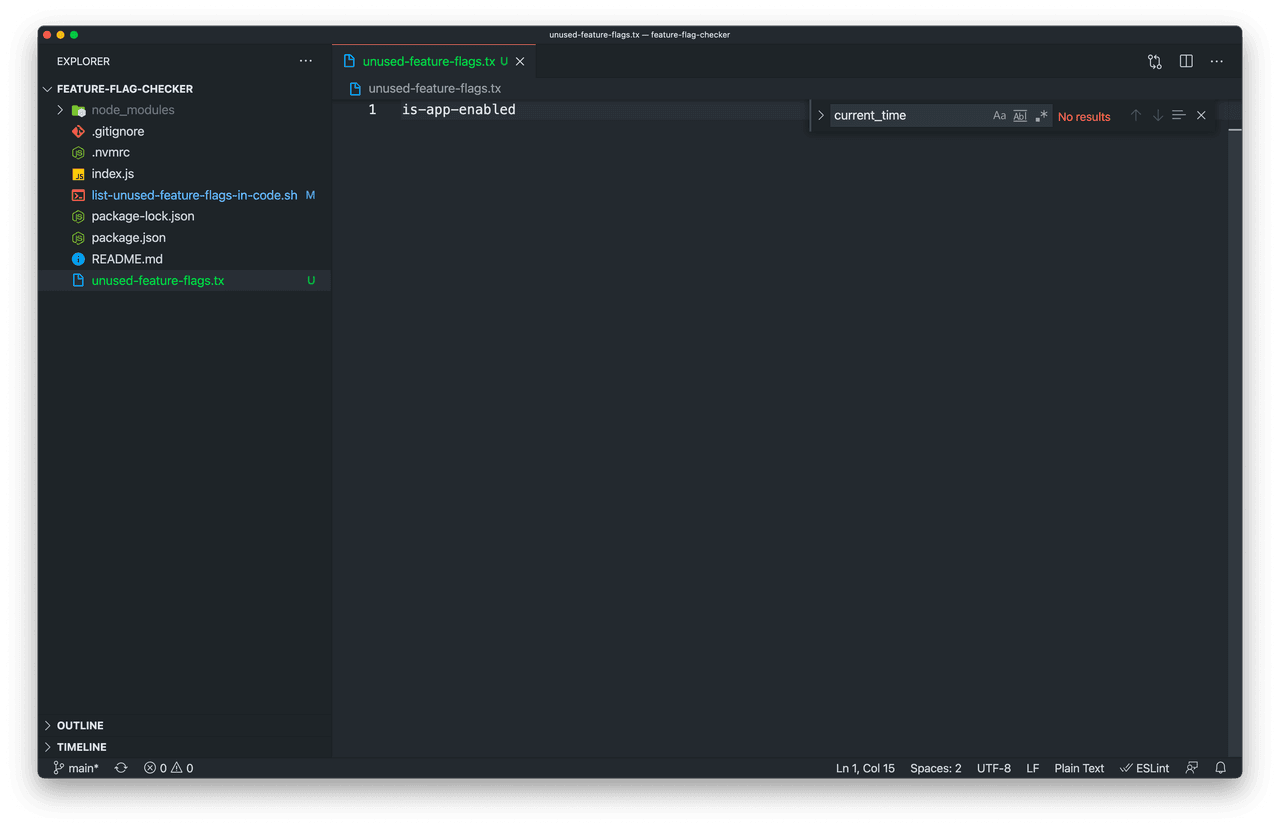
Task: Click the index.js JS file icon
Action: tap(78, 174)
